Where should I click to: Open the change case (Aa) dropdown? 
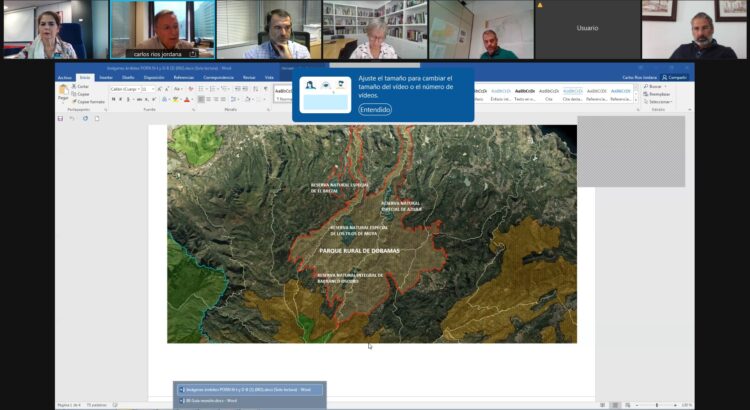[178, 89]
